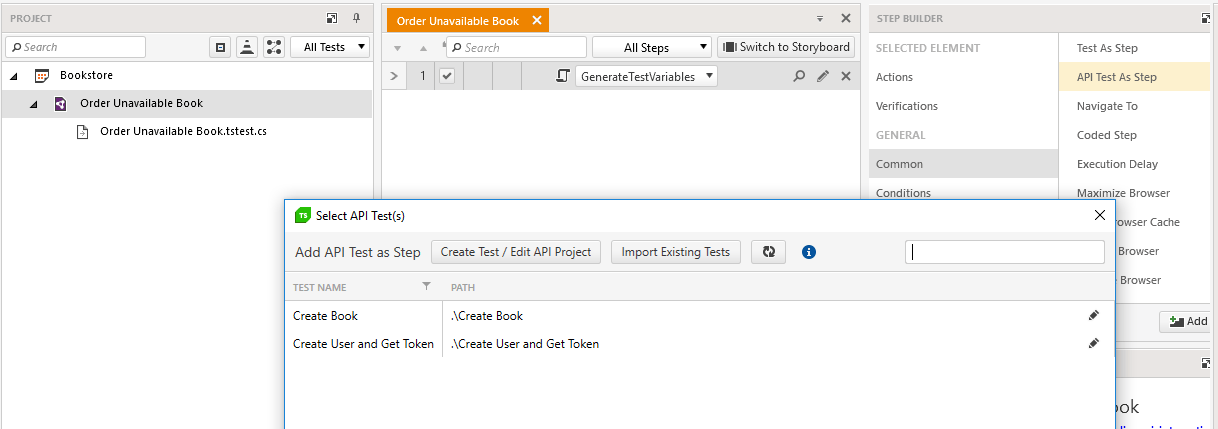Close the test editor pane with X

click(x=846, y=18)
